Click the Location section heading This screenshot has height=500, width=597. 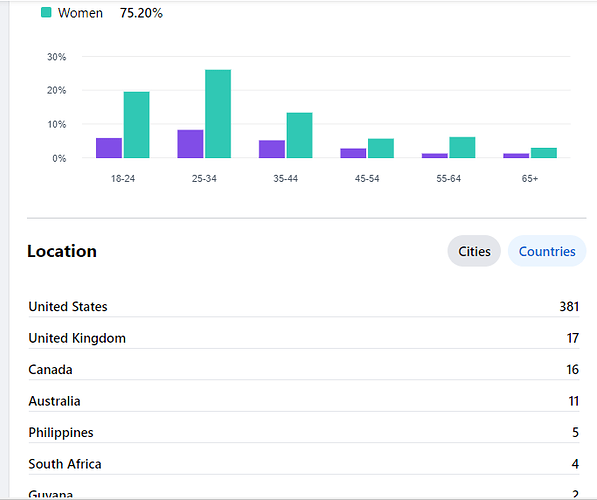pos(62,251)
